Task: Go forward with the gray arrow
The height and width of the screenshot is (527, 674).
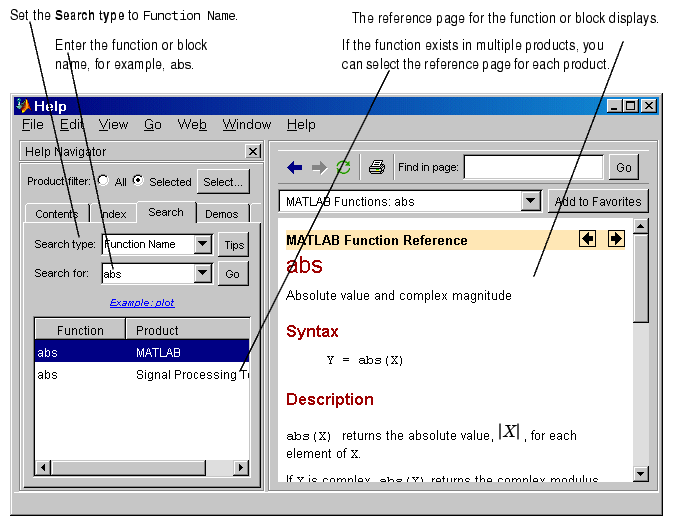Action: 319,167
